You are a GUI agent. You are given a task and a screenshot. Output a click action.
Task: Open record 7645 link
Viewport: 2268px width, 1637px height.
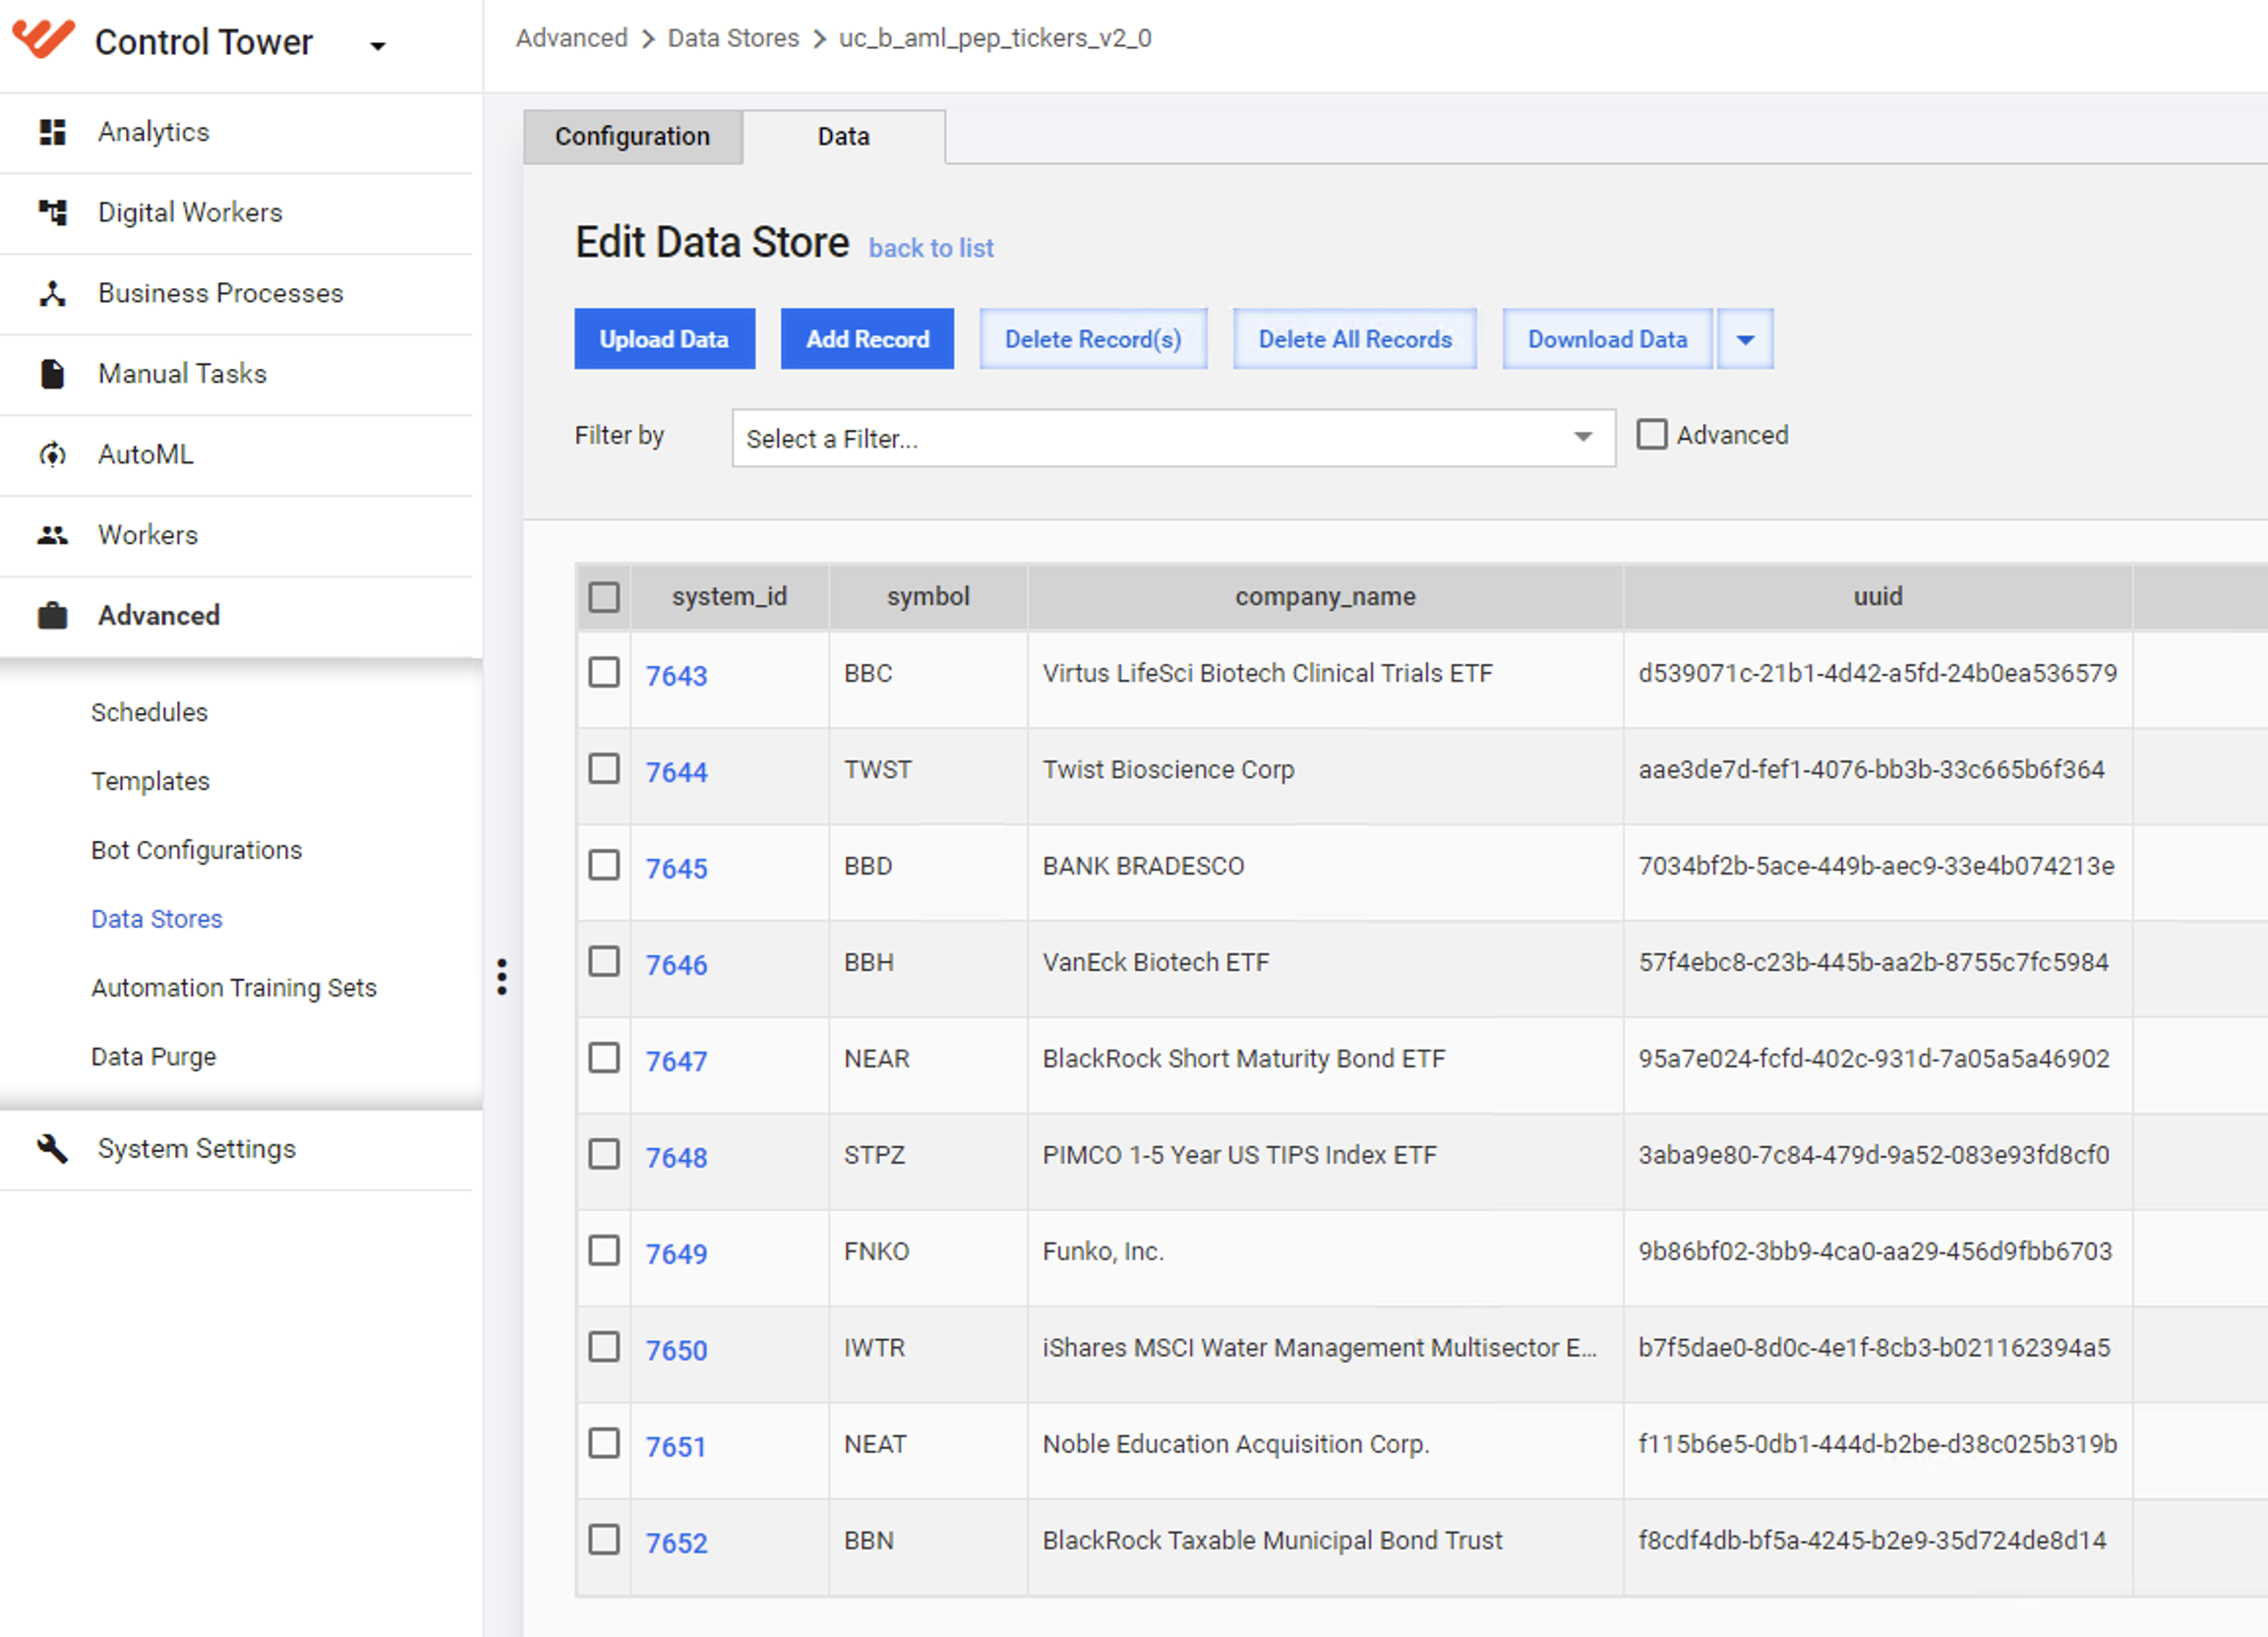[676, 868]
